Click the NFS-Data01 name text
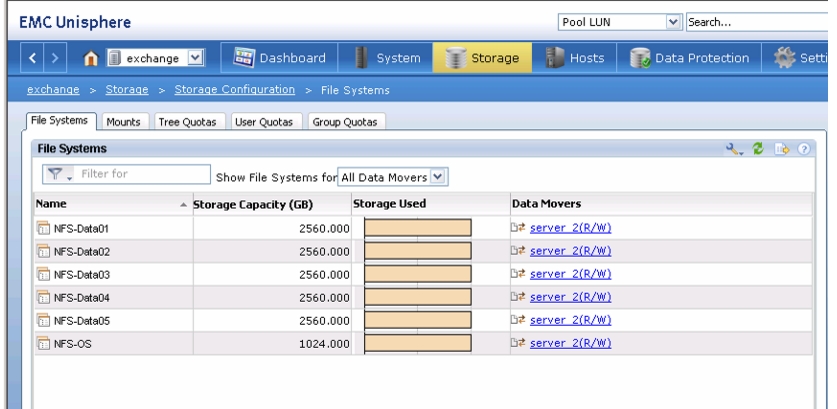This screenshot has height=409, width=837. 81,229
